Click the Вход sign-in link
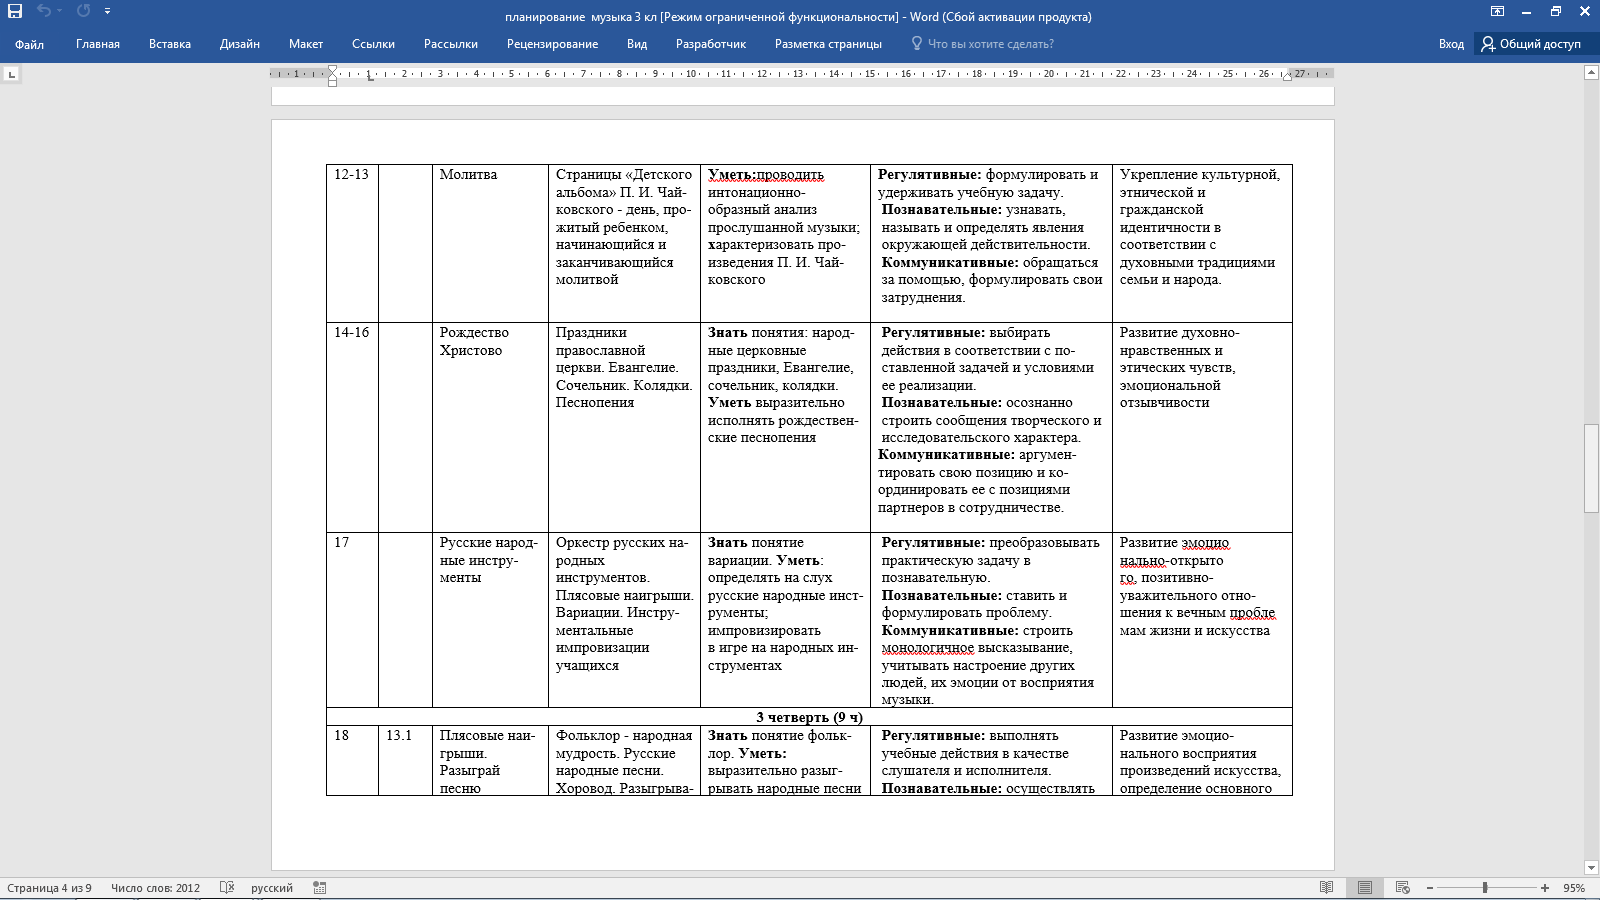Image resolution: width=1600 pixels, height=900 pixels. tap(1451, 44)
